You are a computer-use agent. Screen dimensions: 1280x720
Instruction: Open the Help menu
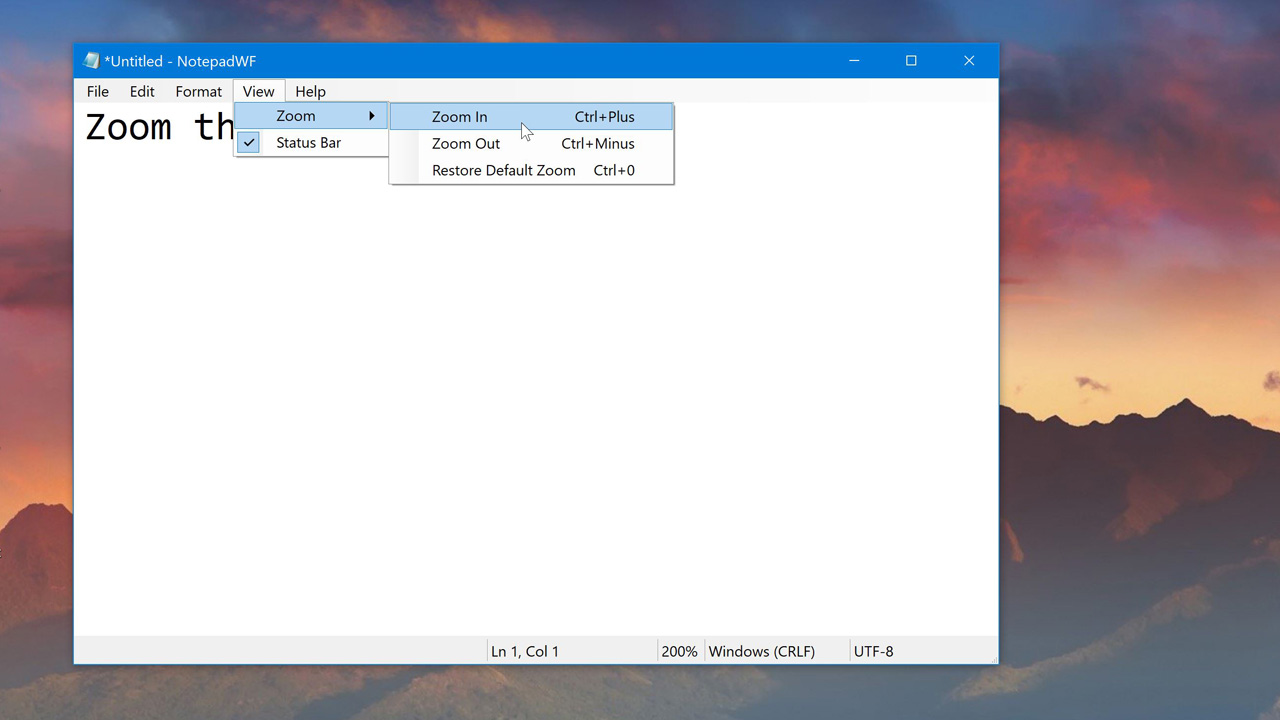coord(310,91)
